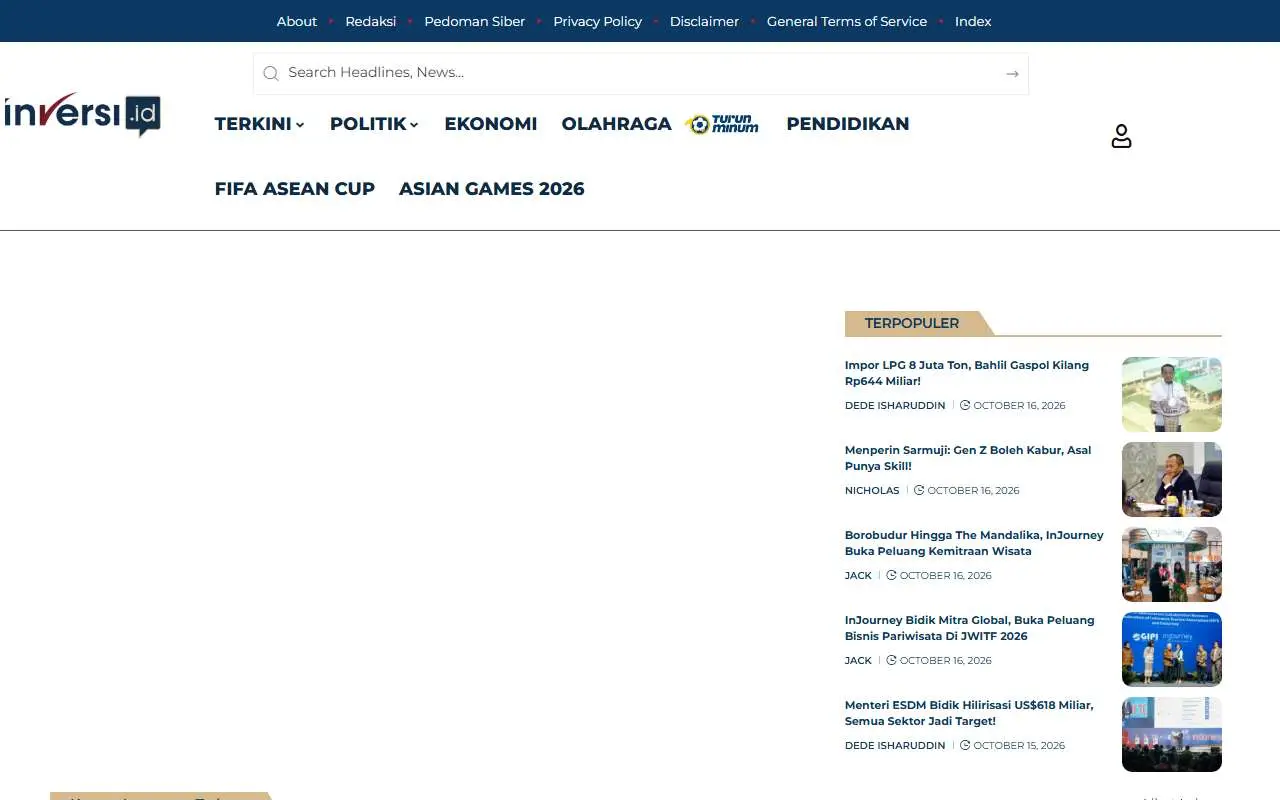Click the clock icon on Impor LPG article
The image size is (1280, 800).
click(x=965, y=406)
